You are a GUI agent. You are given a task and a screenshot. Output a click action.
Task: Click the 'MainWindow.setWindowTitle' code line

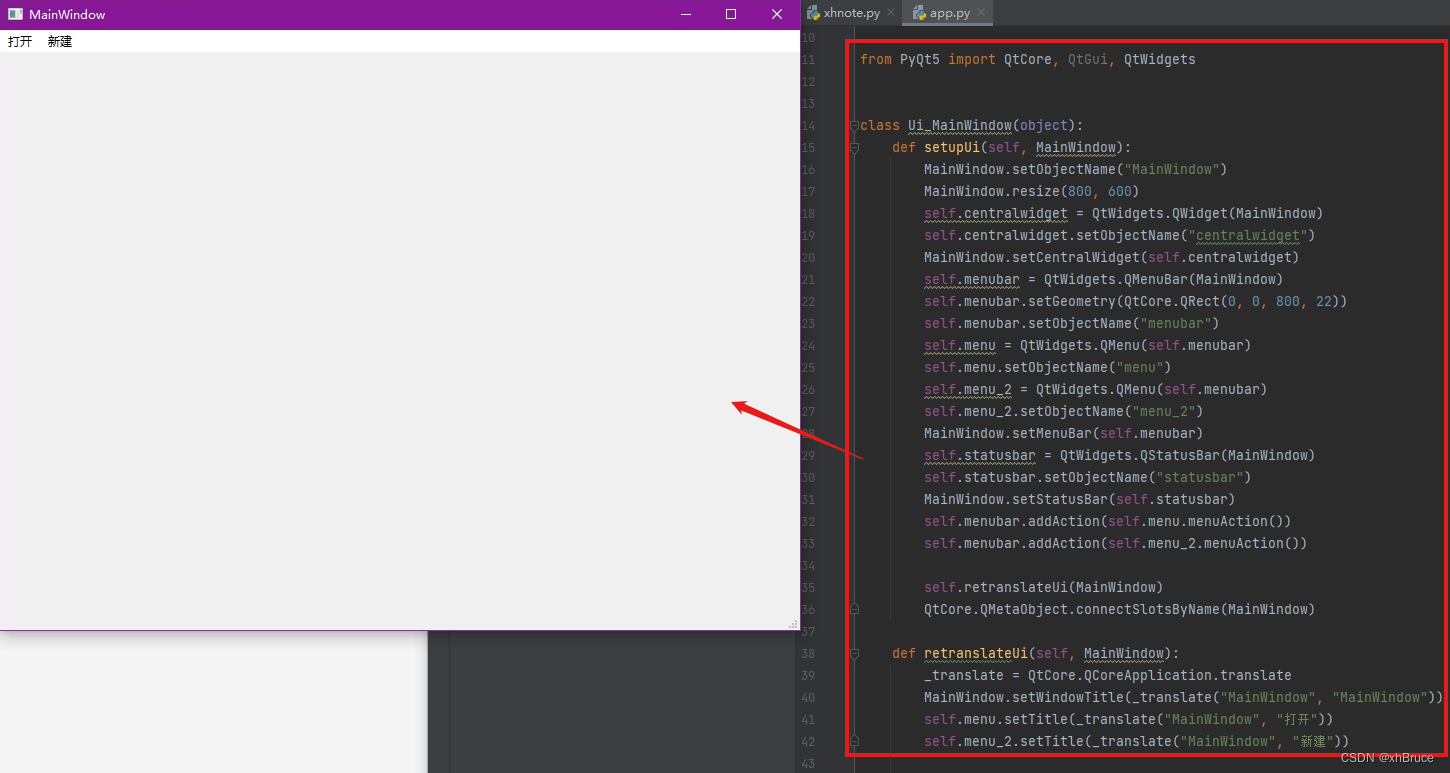pyautogui.click(x=1184, y=697)
